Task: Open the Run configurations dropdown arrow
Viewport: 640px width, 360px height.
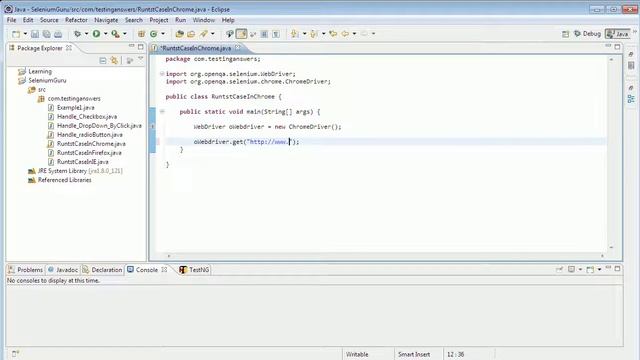Action: click(x=105, y=34)
